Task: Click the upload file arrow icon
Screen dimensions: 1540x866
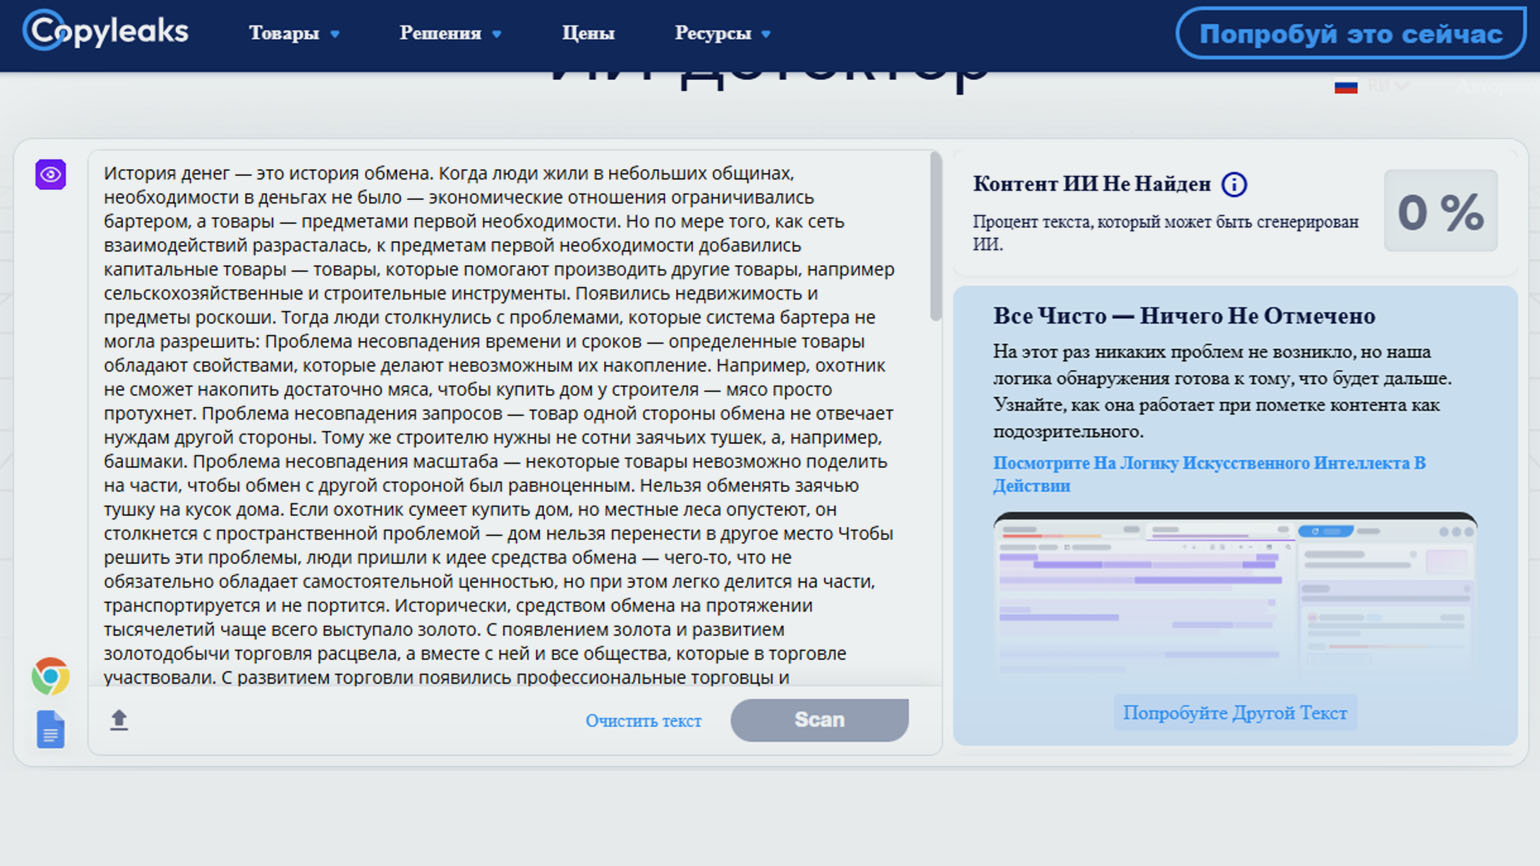Action: coord(119,720)
